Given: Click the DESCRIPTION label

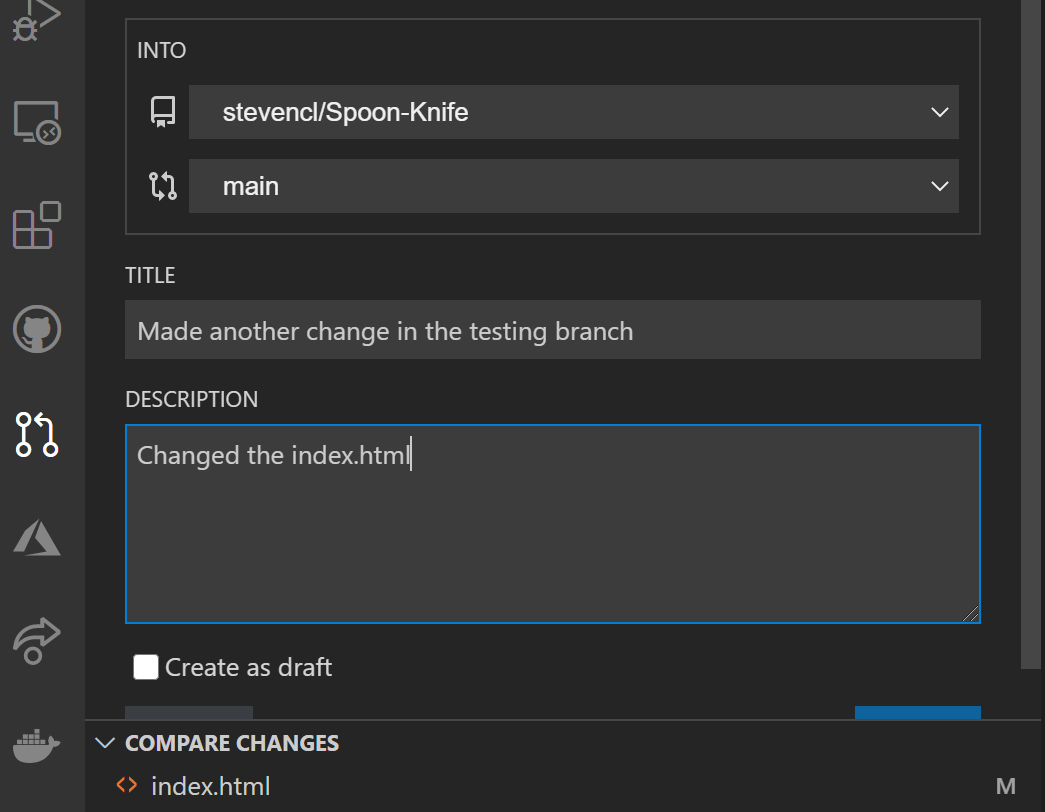Looking at the screenshot, I should point(191,399).
